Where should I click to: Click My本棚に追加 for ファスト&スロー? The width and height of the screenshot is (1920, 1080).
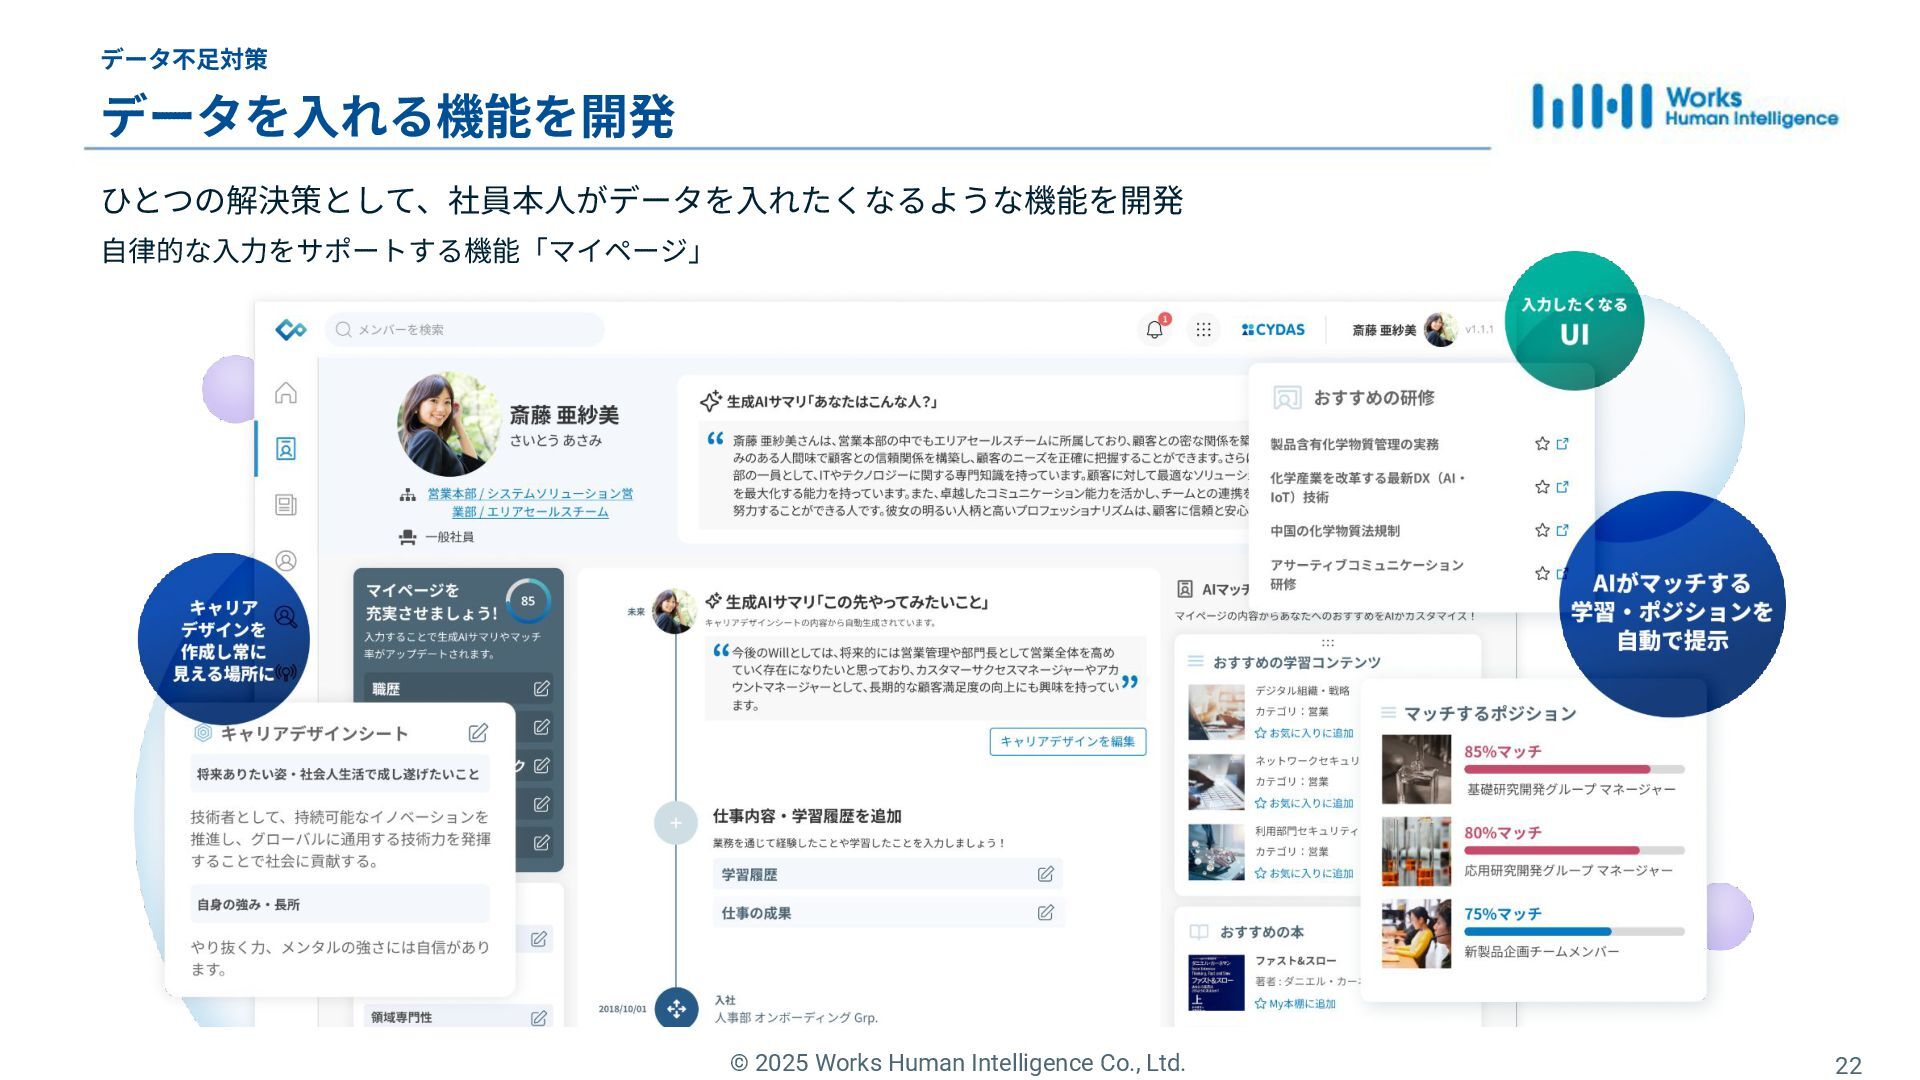[1296, 1004]
